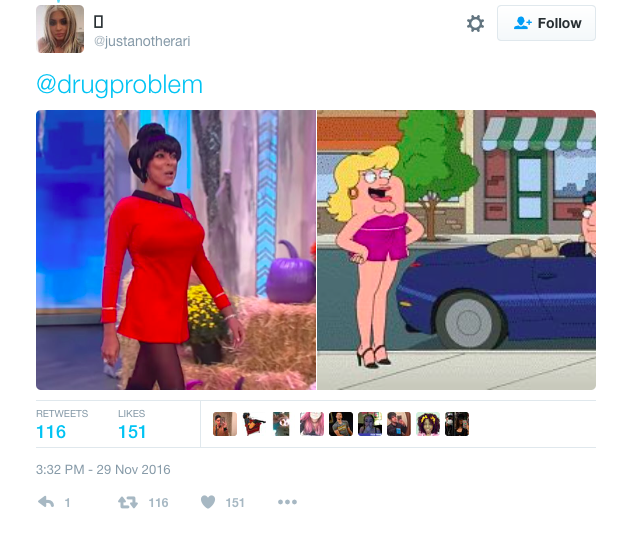
Task: Open the cartoon character image
Action: click(456, 250)
